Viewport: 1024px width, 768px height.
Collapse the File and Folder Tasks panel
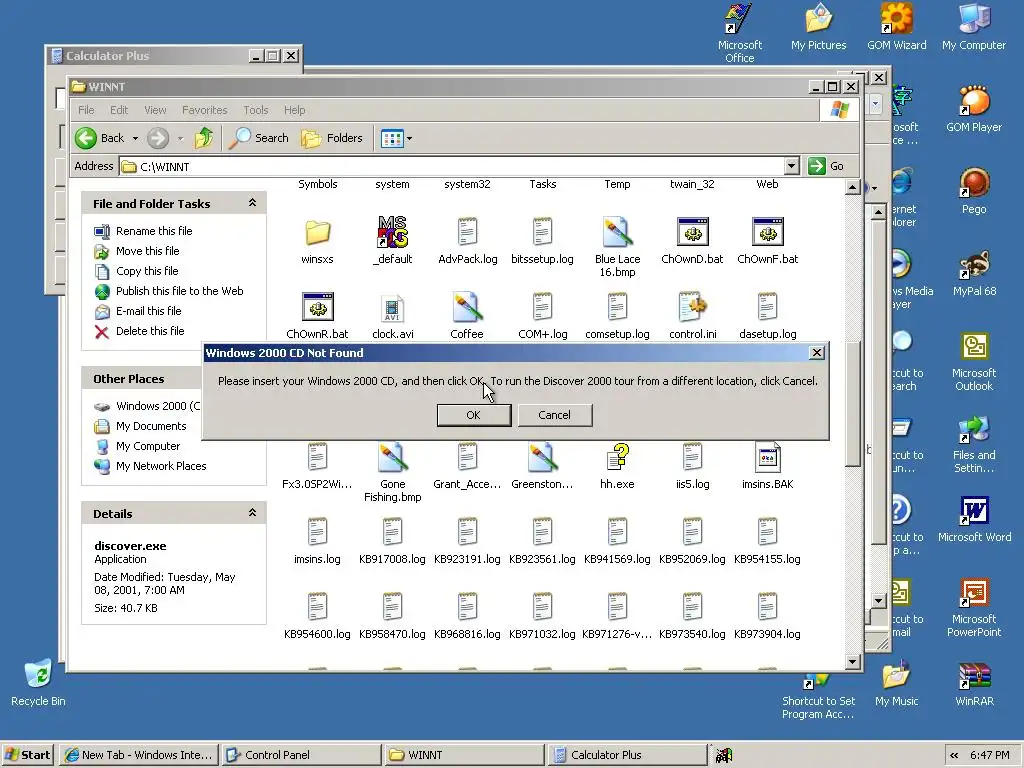pyautogui.click(x=252, y=203)
